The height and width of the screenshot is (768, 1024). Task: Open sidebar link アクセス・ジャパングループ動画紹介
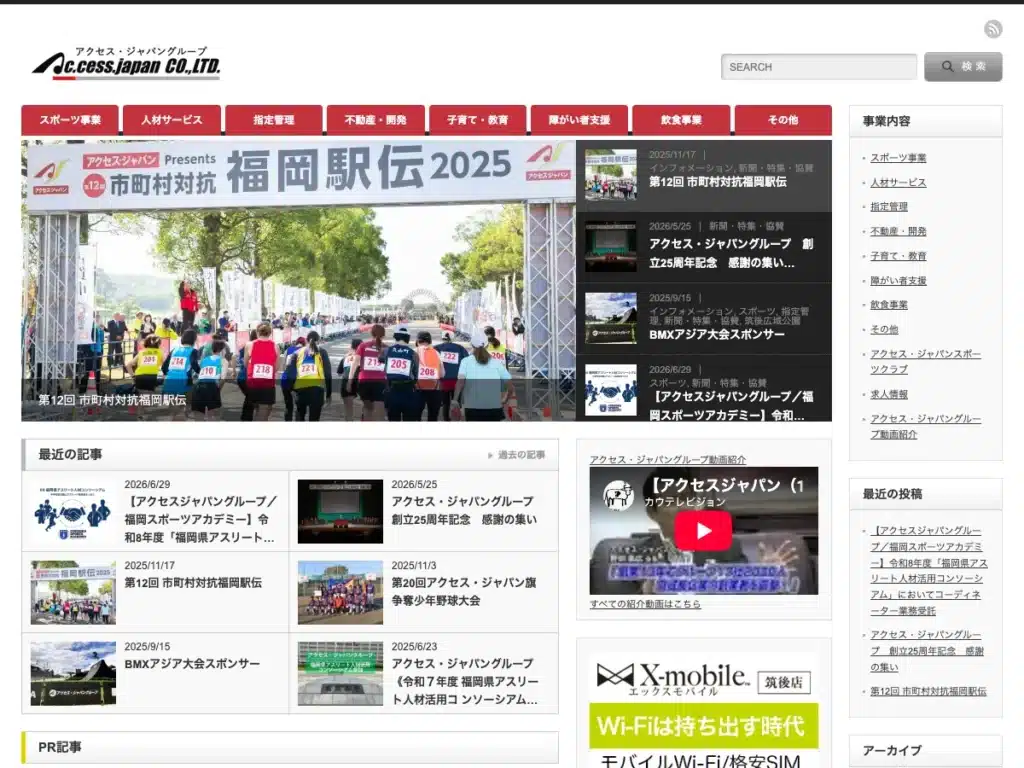point(925,426)
